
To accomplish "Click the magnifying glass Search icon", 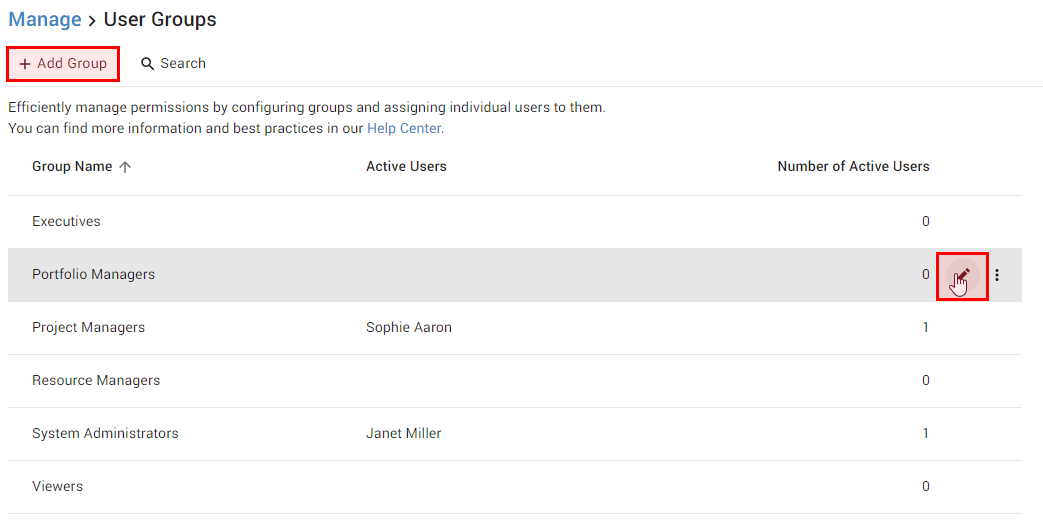I will coord(147,64).
